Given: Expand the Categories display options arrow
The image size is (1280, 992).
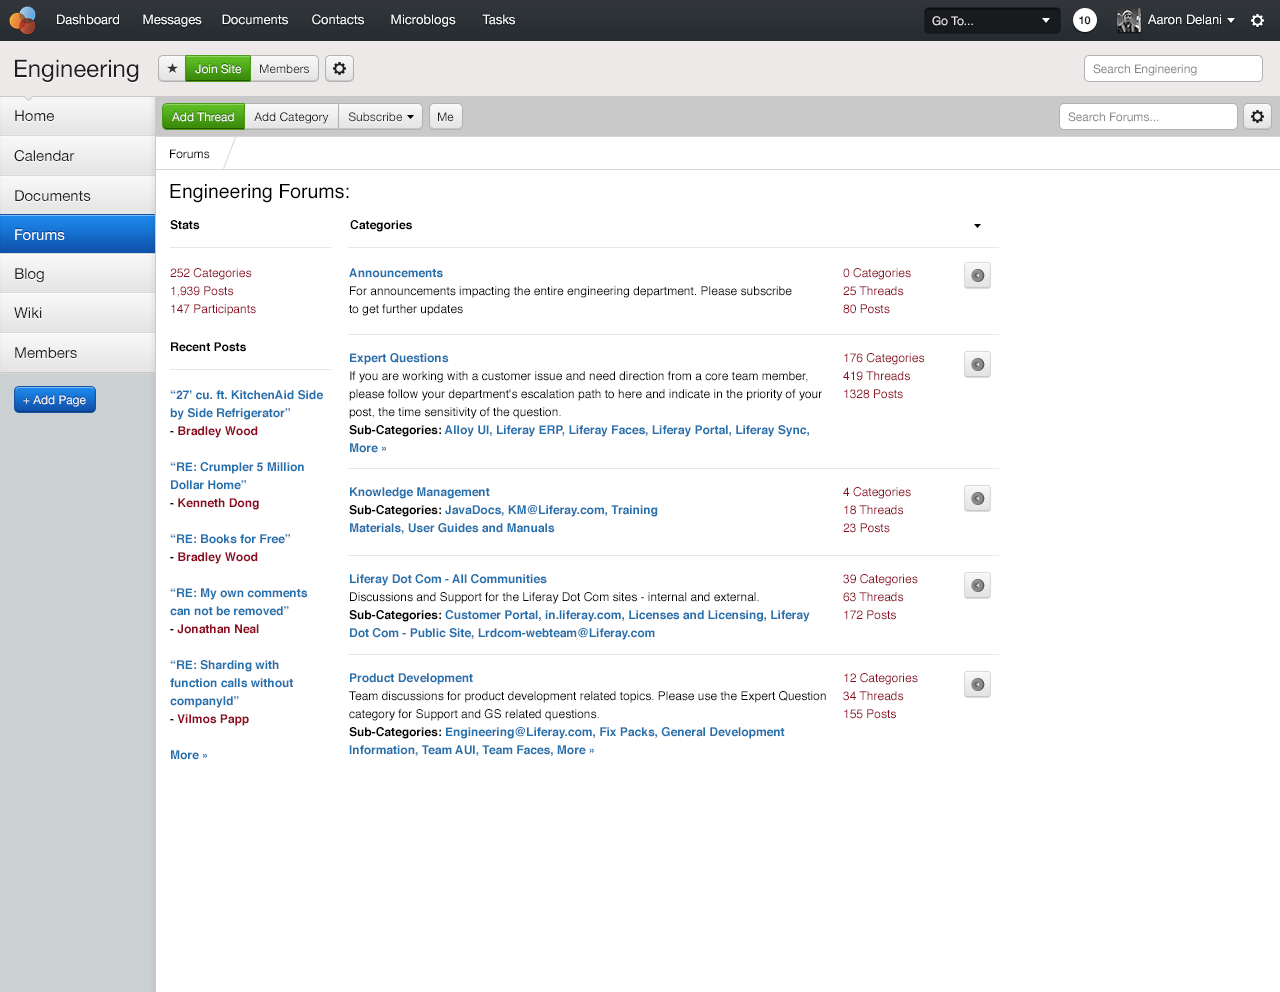Looking at the screenshot, I should [977, 226].
